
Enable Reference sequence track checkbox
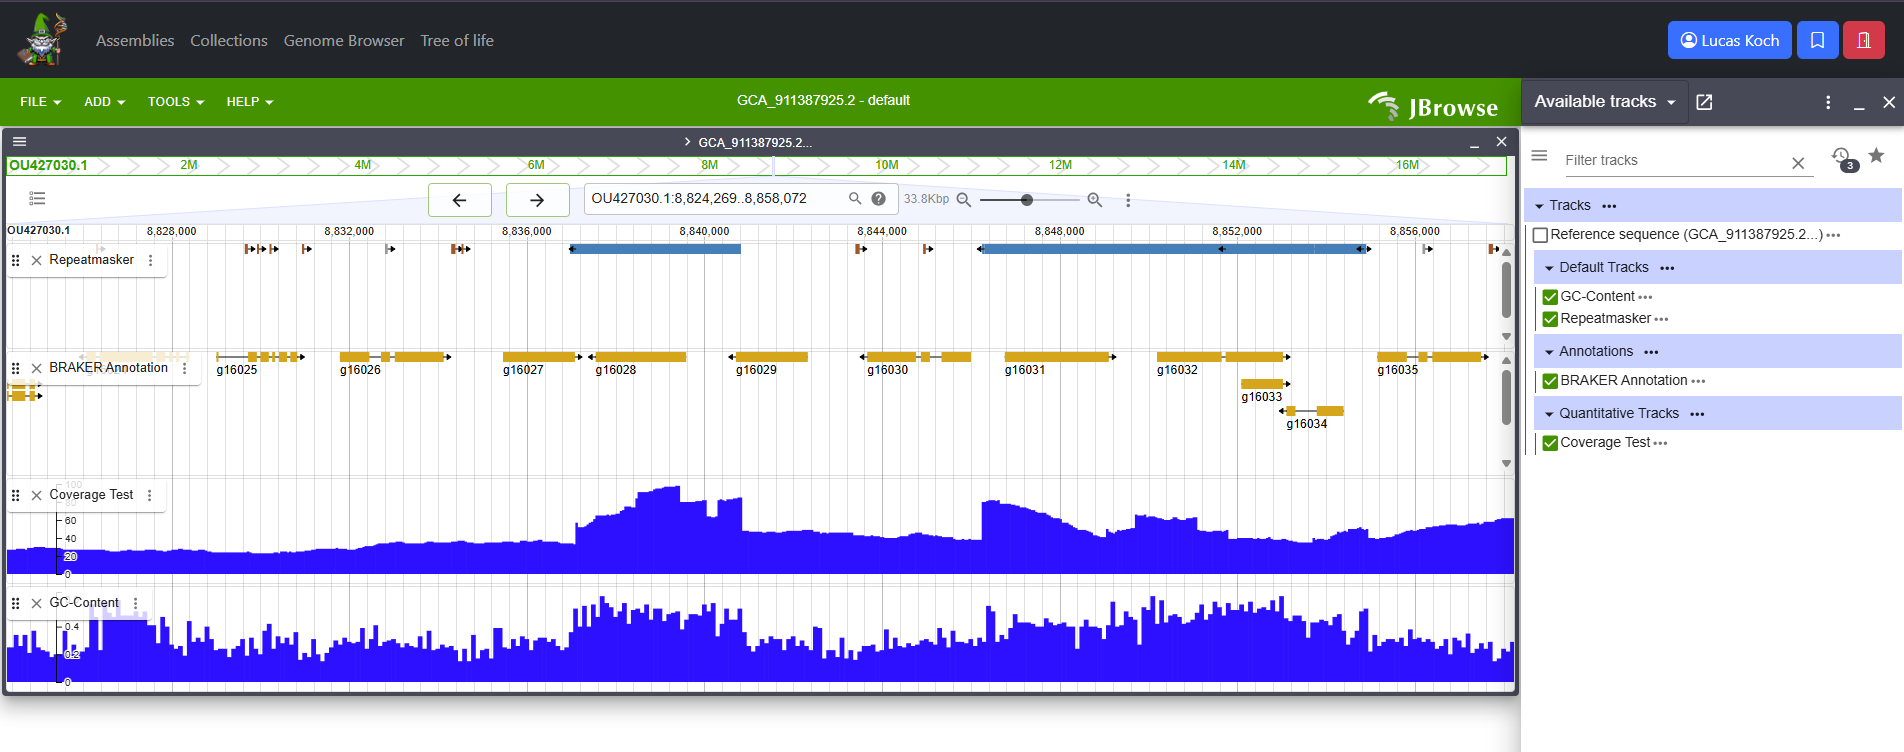click(1541, 235)
